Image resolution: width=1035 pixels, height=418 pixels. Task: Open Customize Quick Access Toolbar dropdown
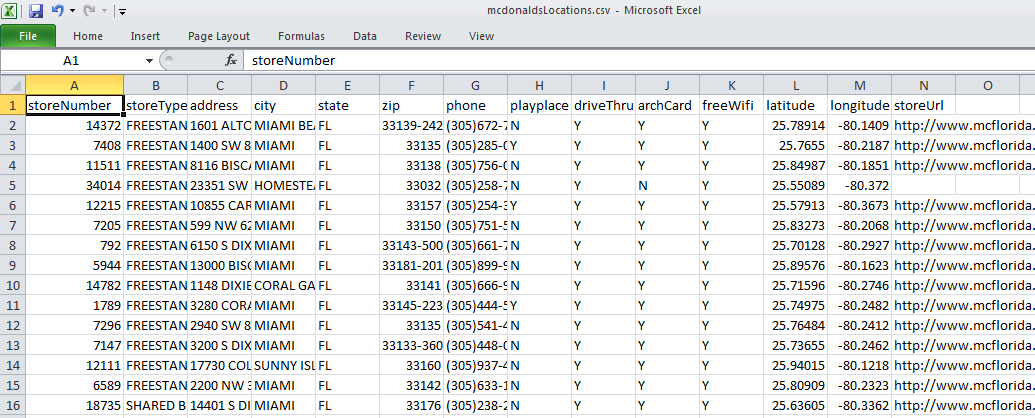pyautogui.click(x=123, y=11)
